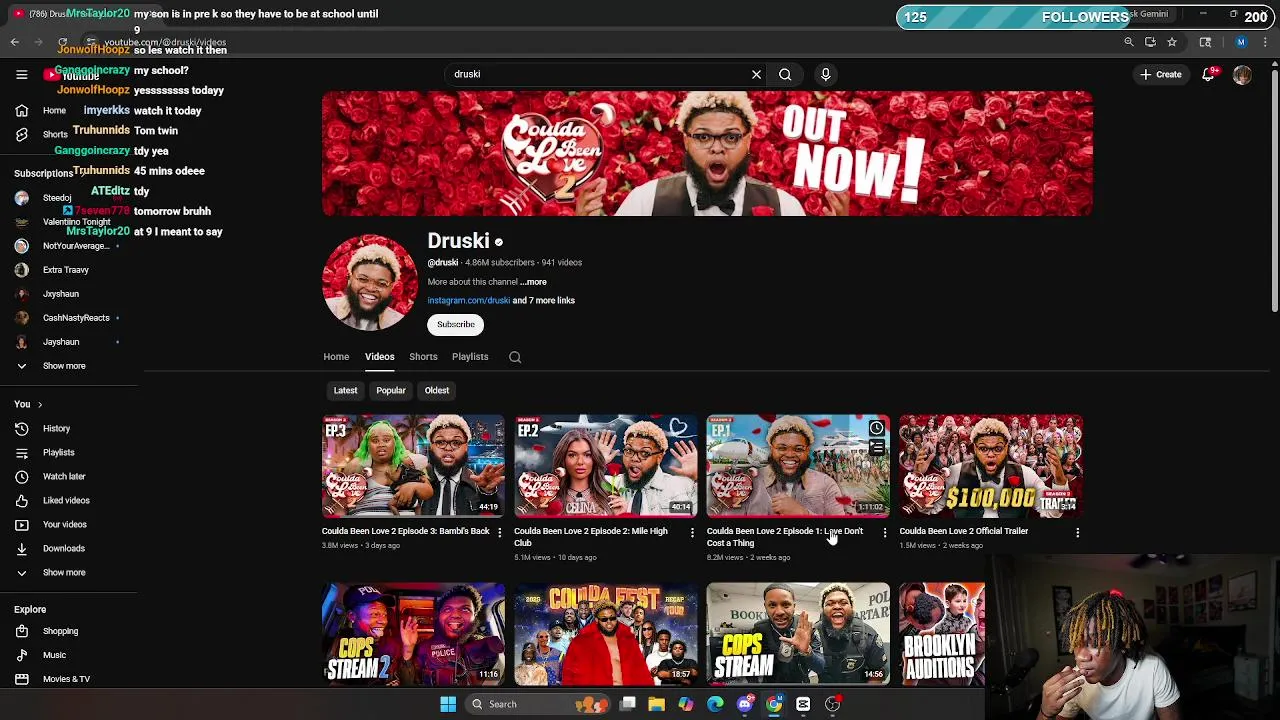Expand subscriptions with Show more
The image size is (1280, 720).
(63, 366)
